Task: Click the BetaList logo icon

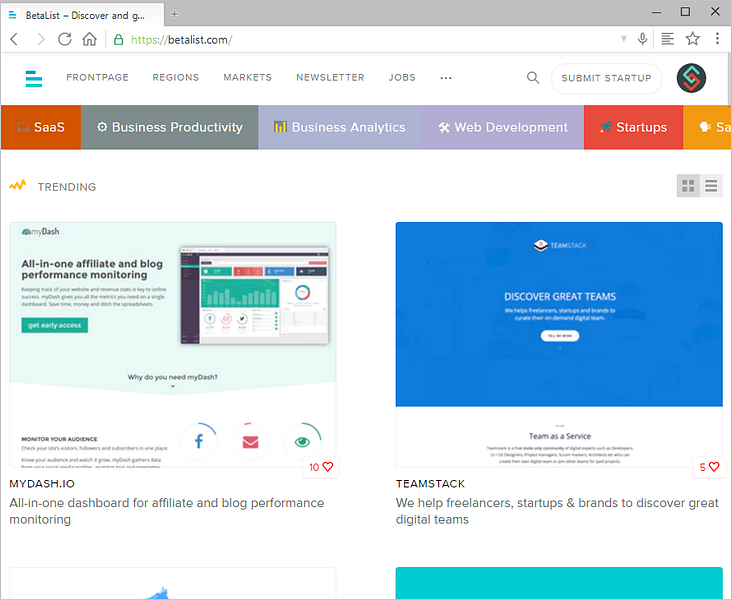Action: pos(34,78)
